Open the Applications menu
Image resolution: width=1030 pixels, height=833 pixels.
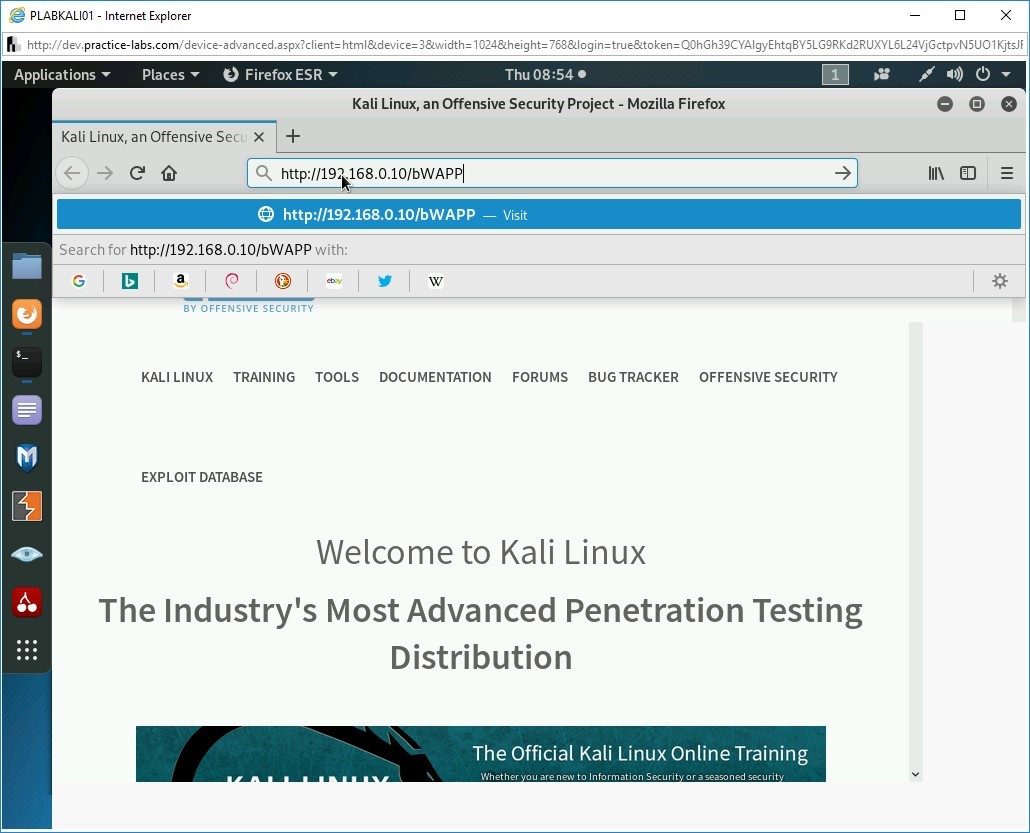click(62, 75)
